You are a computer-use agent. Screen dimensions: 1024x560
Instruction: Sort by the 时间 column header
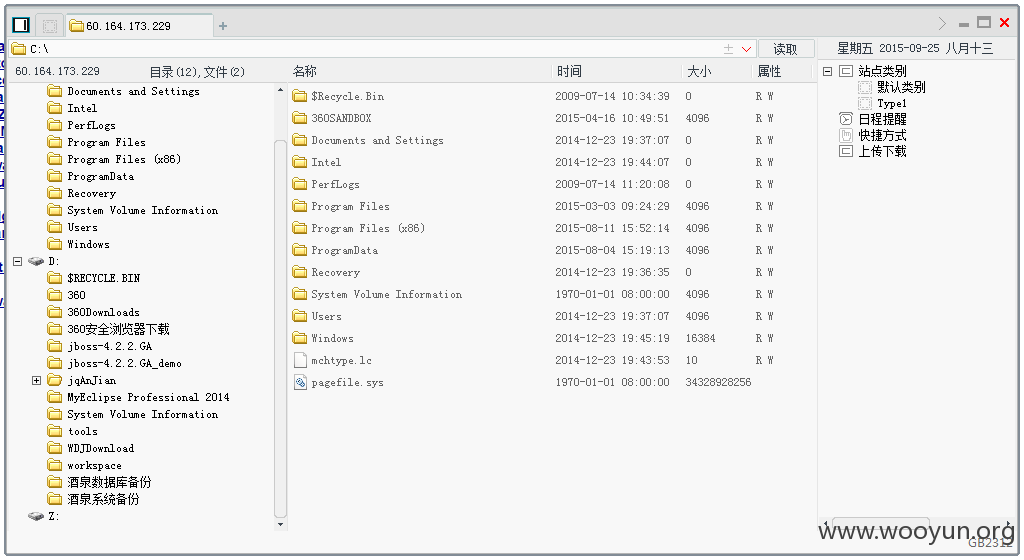click(569, 71)
